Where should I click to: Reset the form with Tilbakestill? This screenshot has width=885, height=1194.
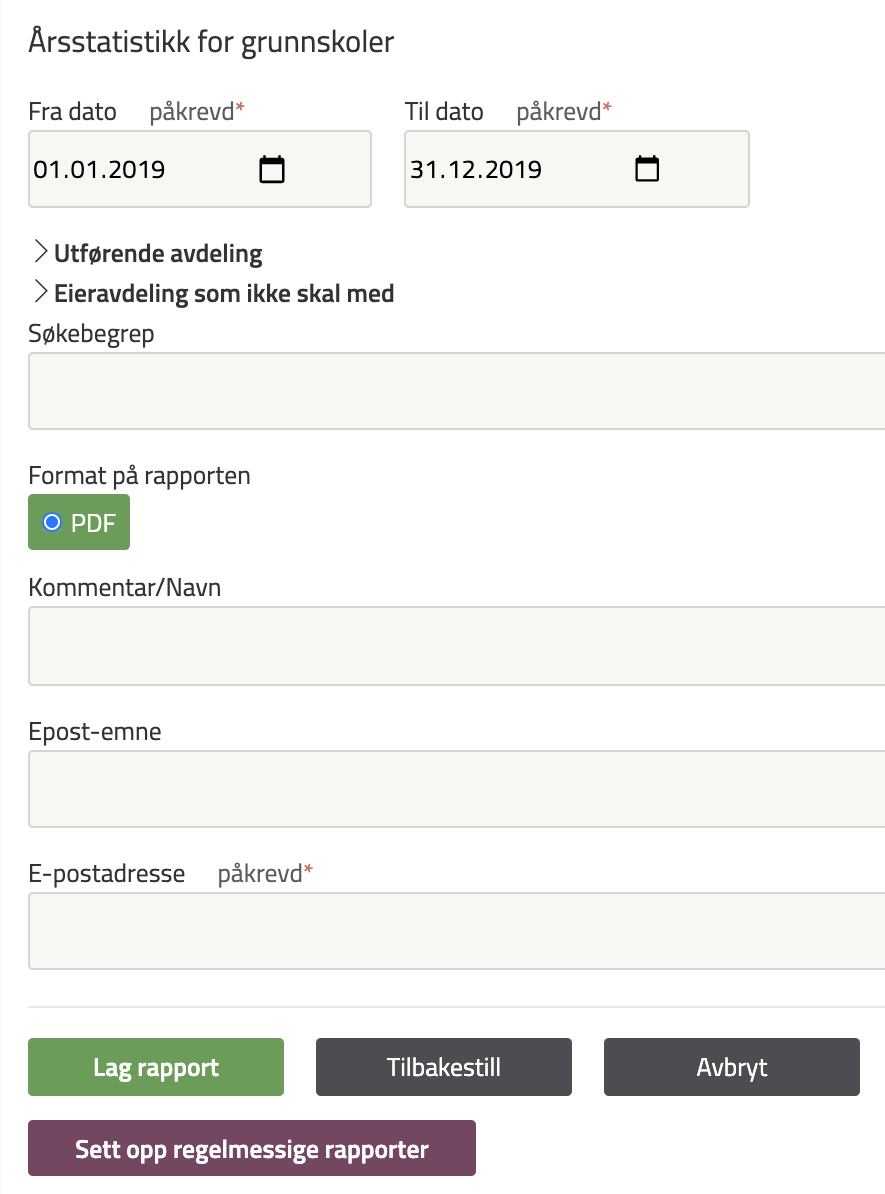[x=444, y=1067]
